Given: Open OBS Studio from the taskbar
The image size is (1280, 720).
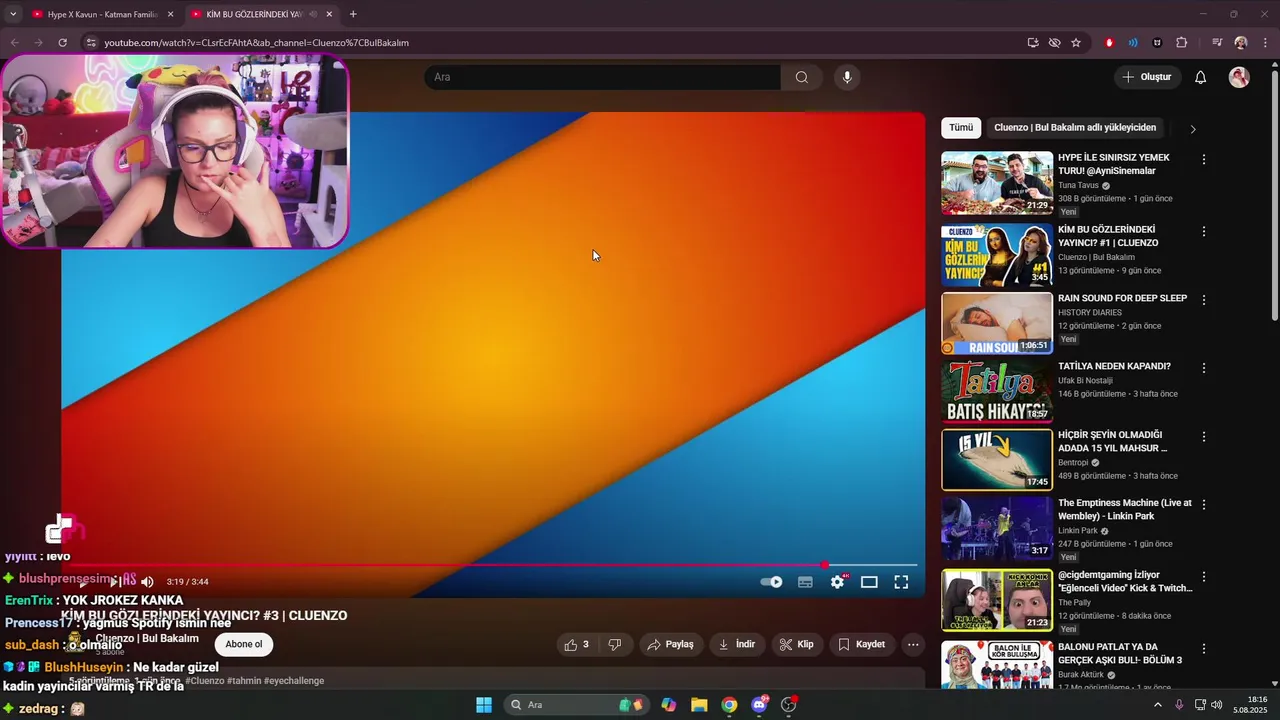Looking at the screenshot, I should (x=789, y=705).
